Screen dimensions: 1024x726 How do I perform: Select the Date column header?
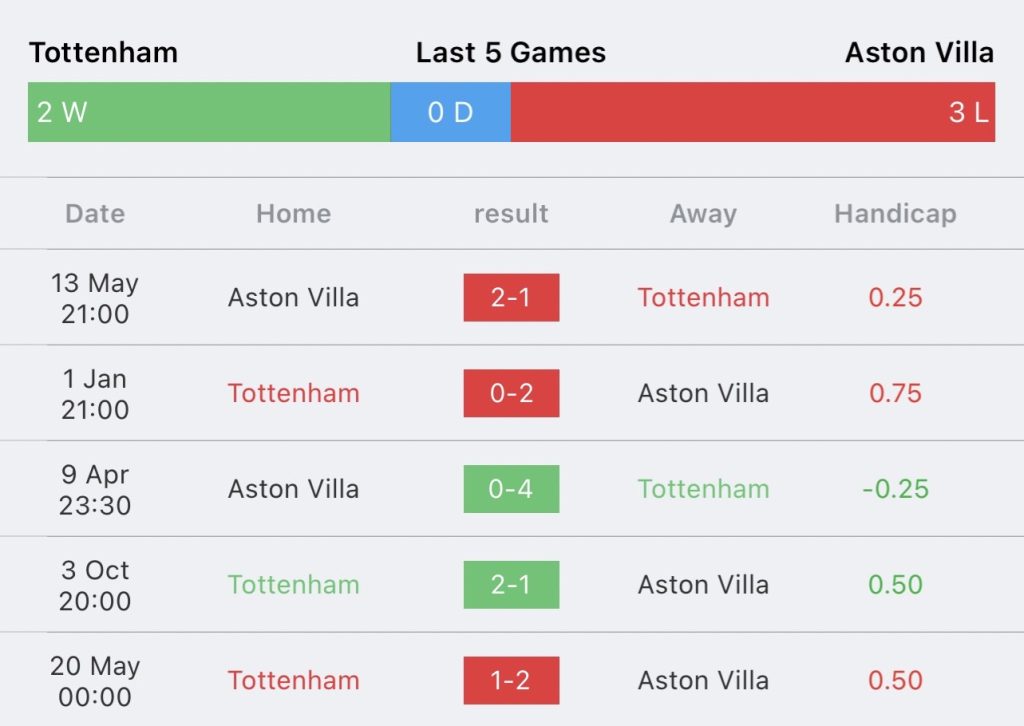tap(95, 213)
